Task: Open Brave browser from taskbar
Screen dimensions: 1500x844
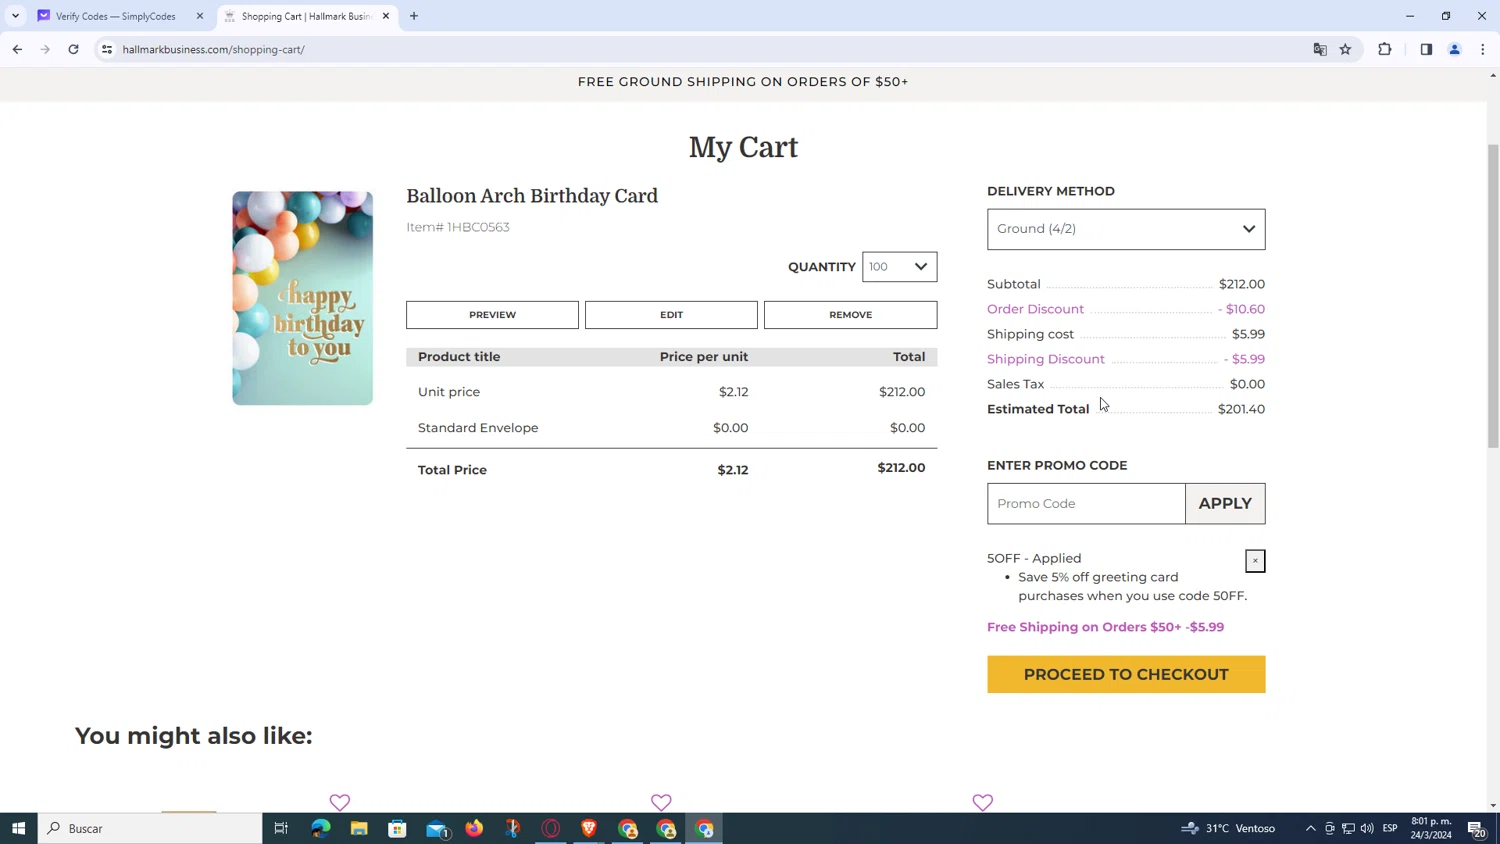Action: pos(589,828)
